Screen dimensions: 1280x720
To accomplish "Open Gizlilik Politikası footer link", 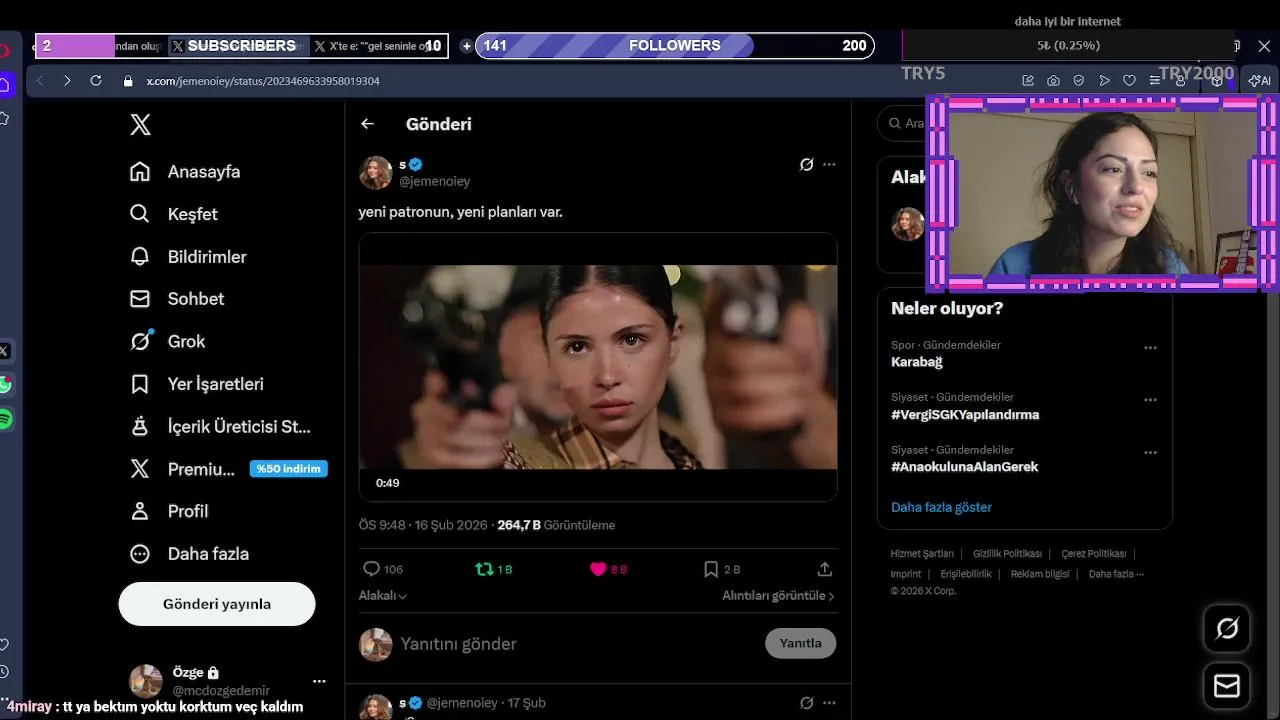I will [x=1007, y=554].
